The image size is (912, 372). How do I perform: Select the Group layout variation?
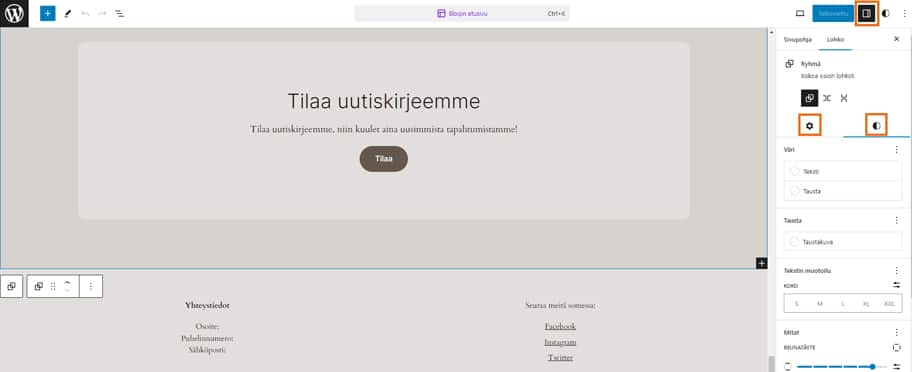(809, 98)
